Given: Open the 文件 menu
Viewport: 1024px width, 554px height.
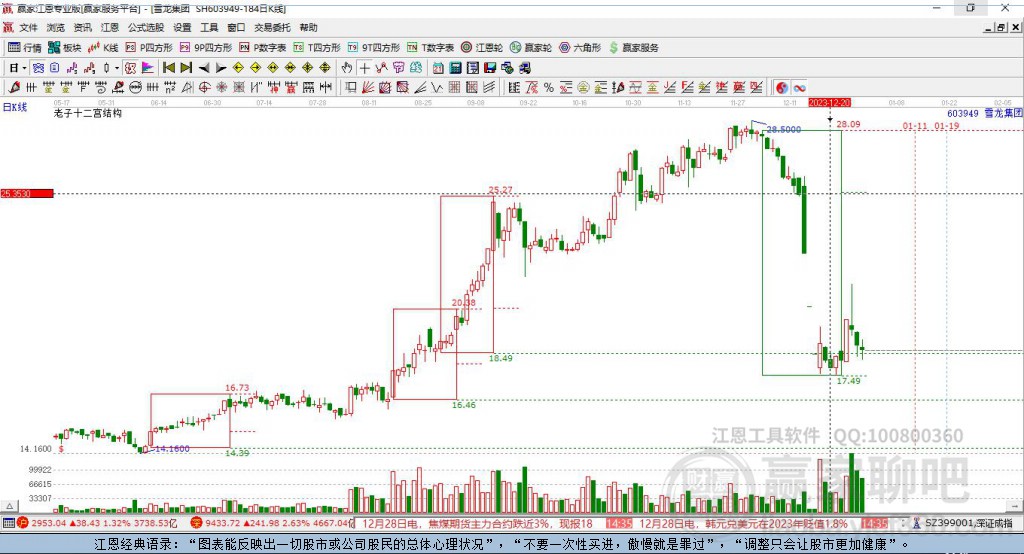Looking at the screenshot, I should click(28, 27).
